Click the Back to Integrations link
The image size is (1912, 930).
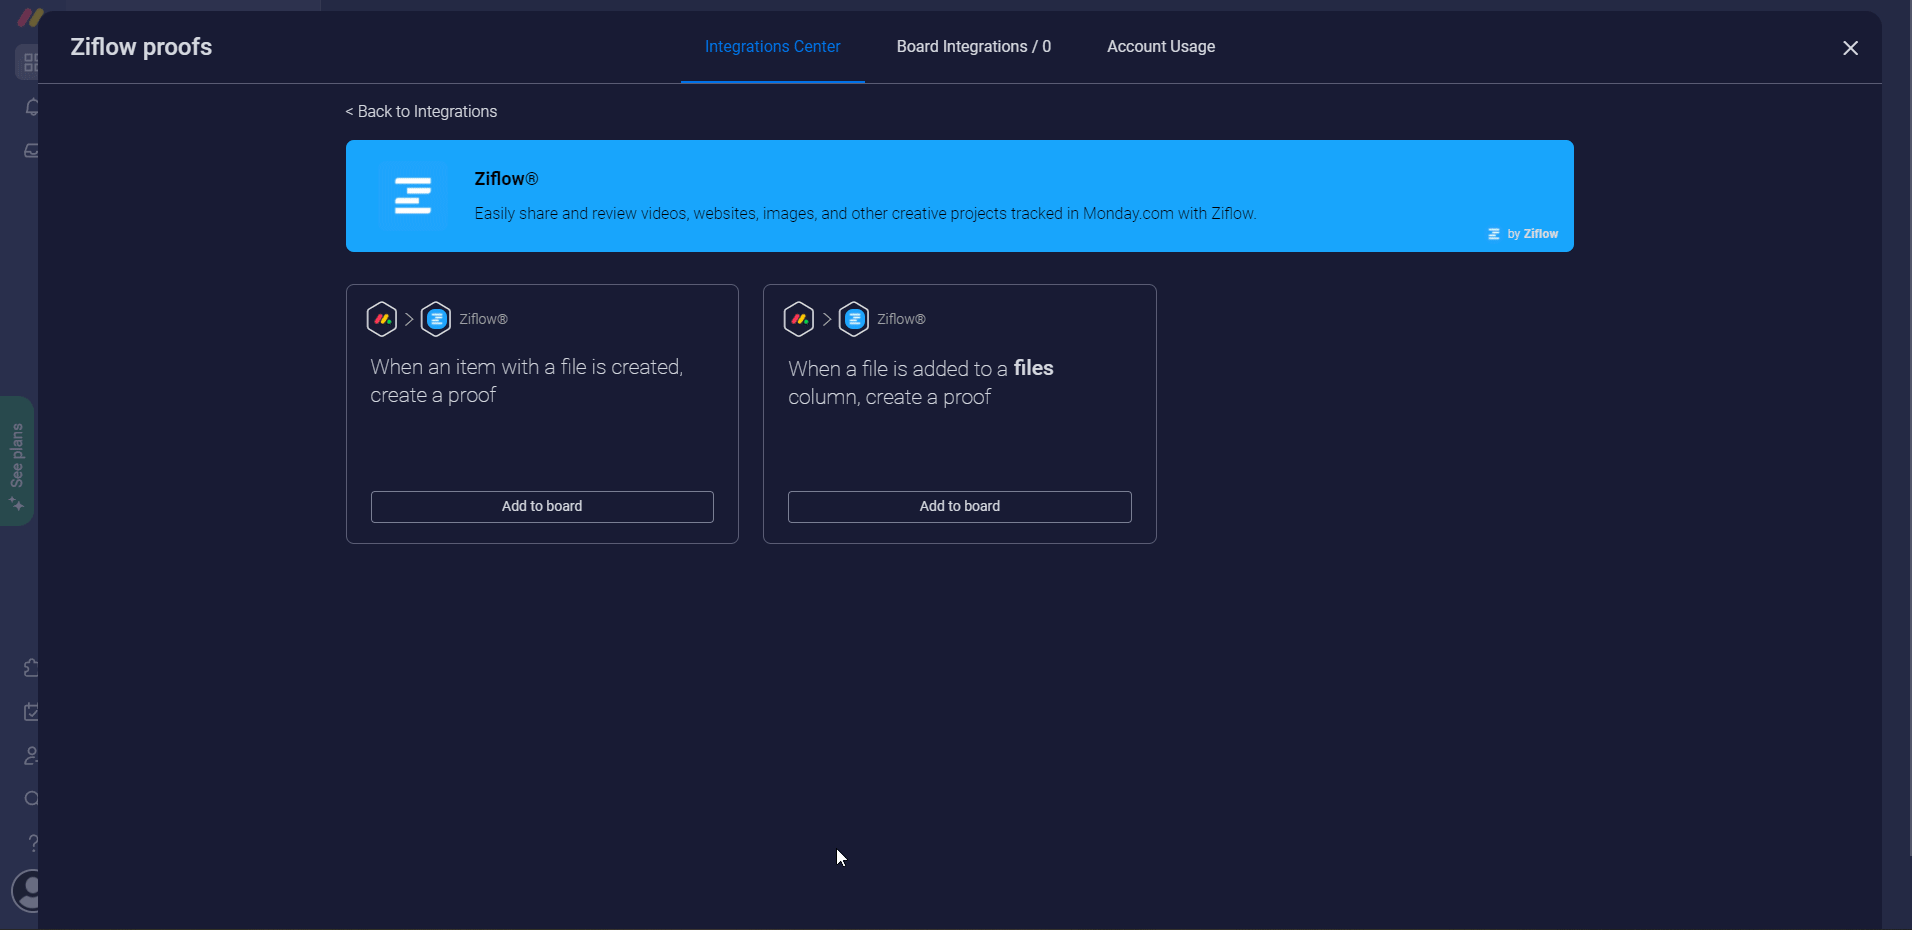coord(420,111)
